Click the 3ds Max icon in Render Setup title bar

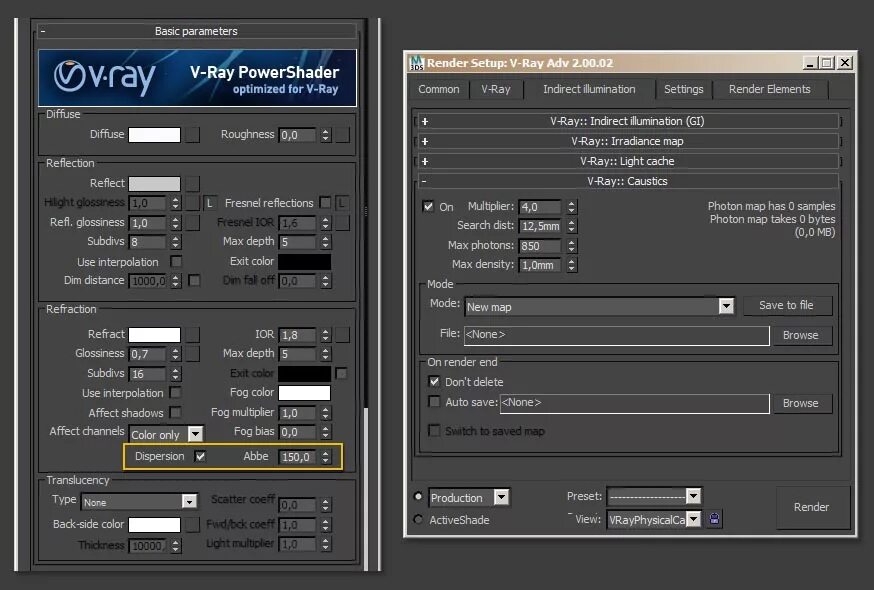click(416, 62)
